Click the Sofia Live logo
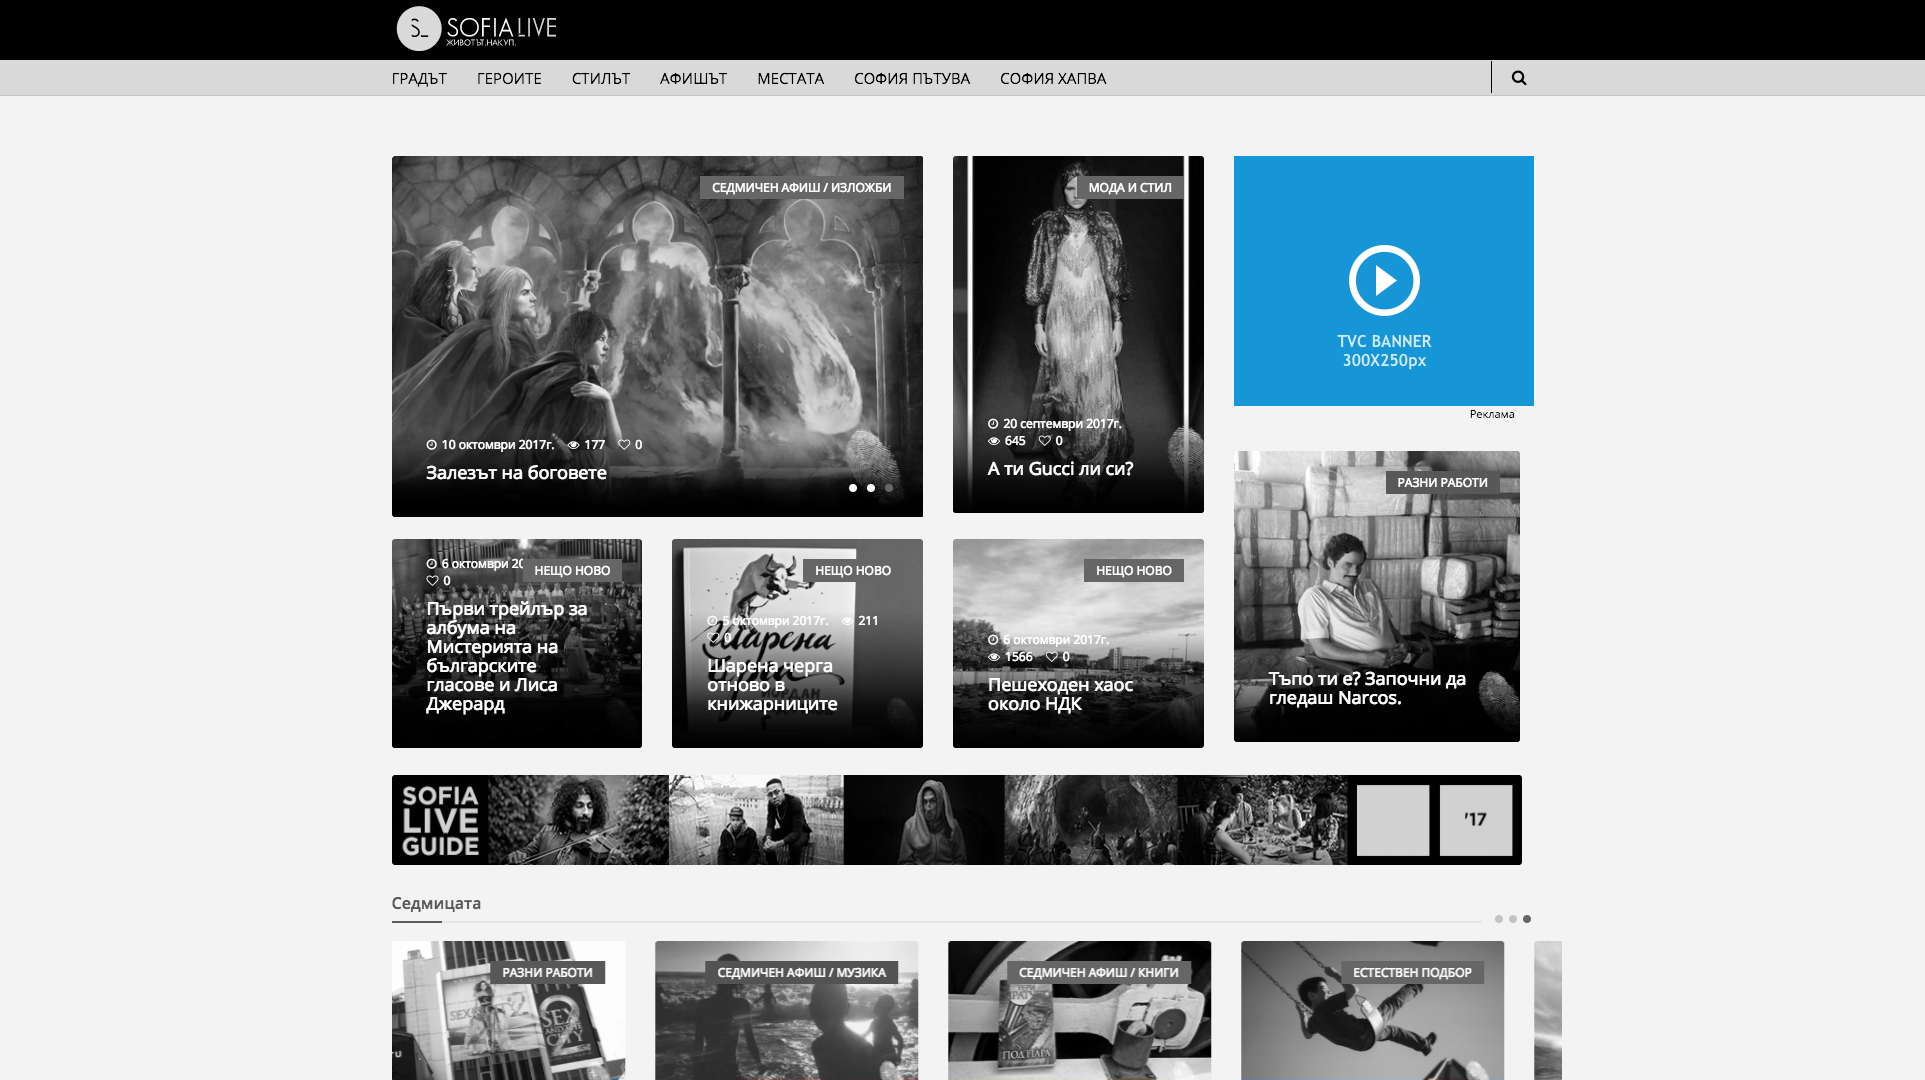Viewport: 1925px width, 1080px height. click(476, 29)
